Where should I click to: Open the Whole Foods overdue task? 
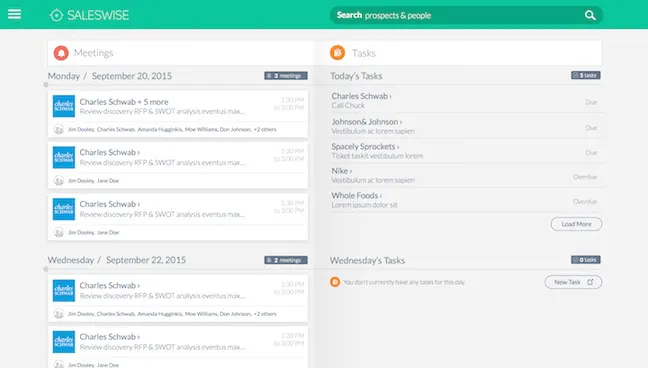click(466, 200)
